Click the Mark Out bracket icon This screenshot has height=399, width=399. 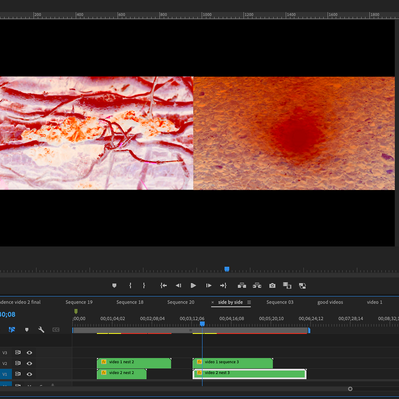(x=144, y=286)
